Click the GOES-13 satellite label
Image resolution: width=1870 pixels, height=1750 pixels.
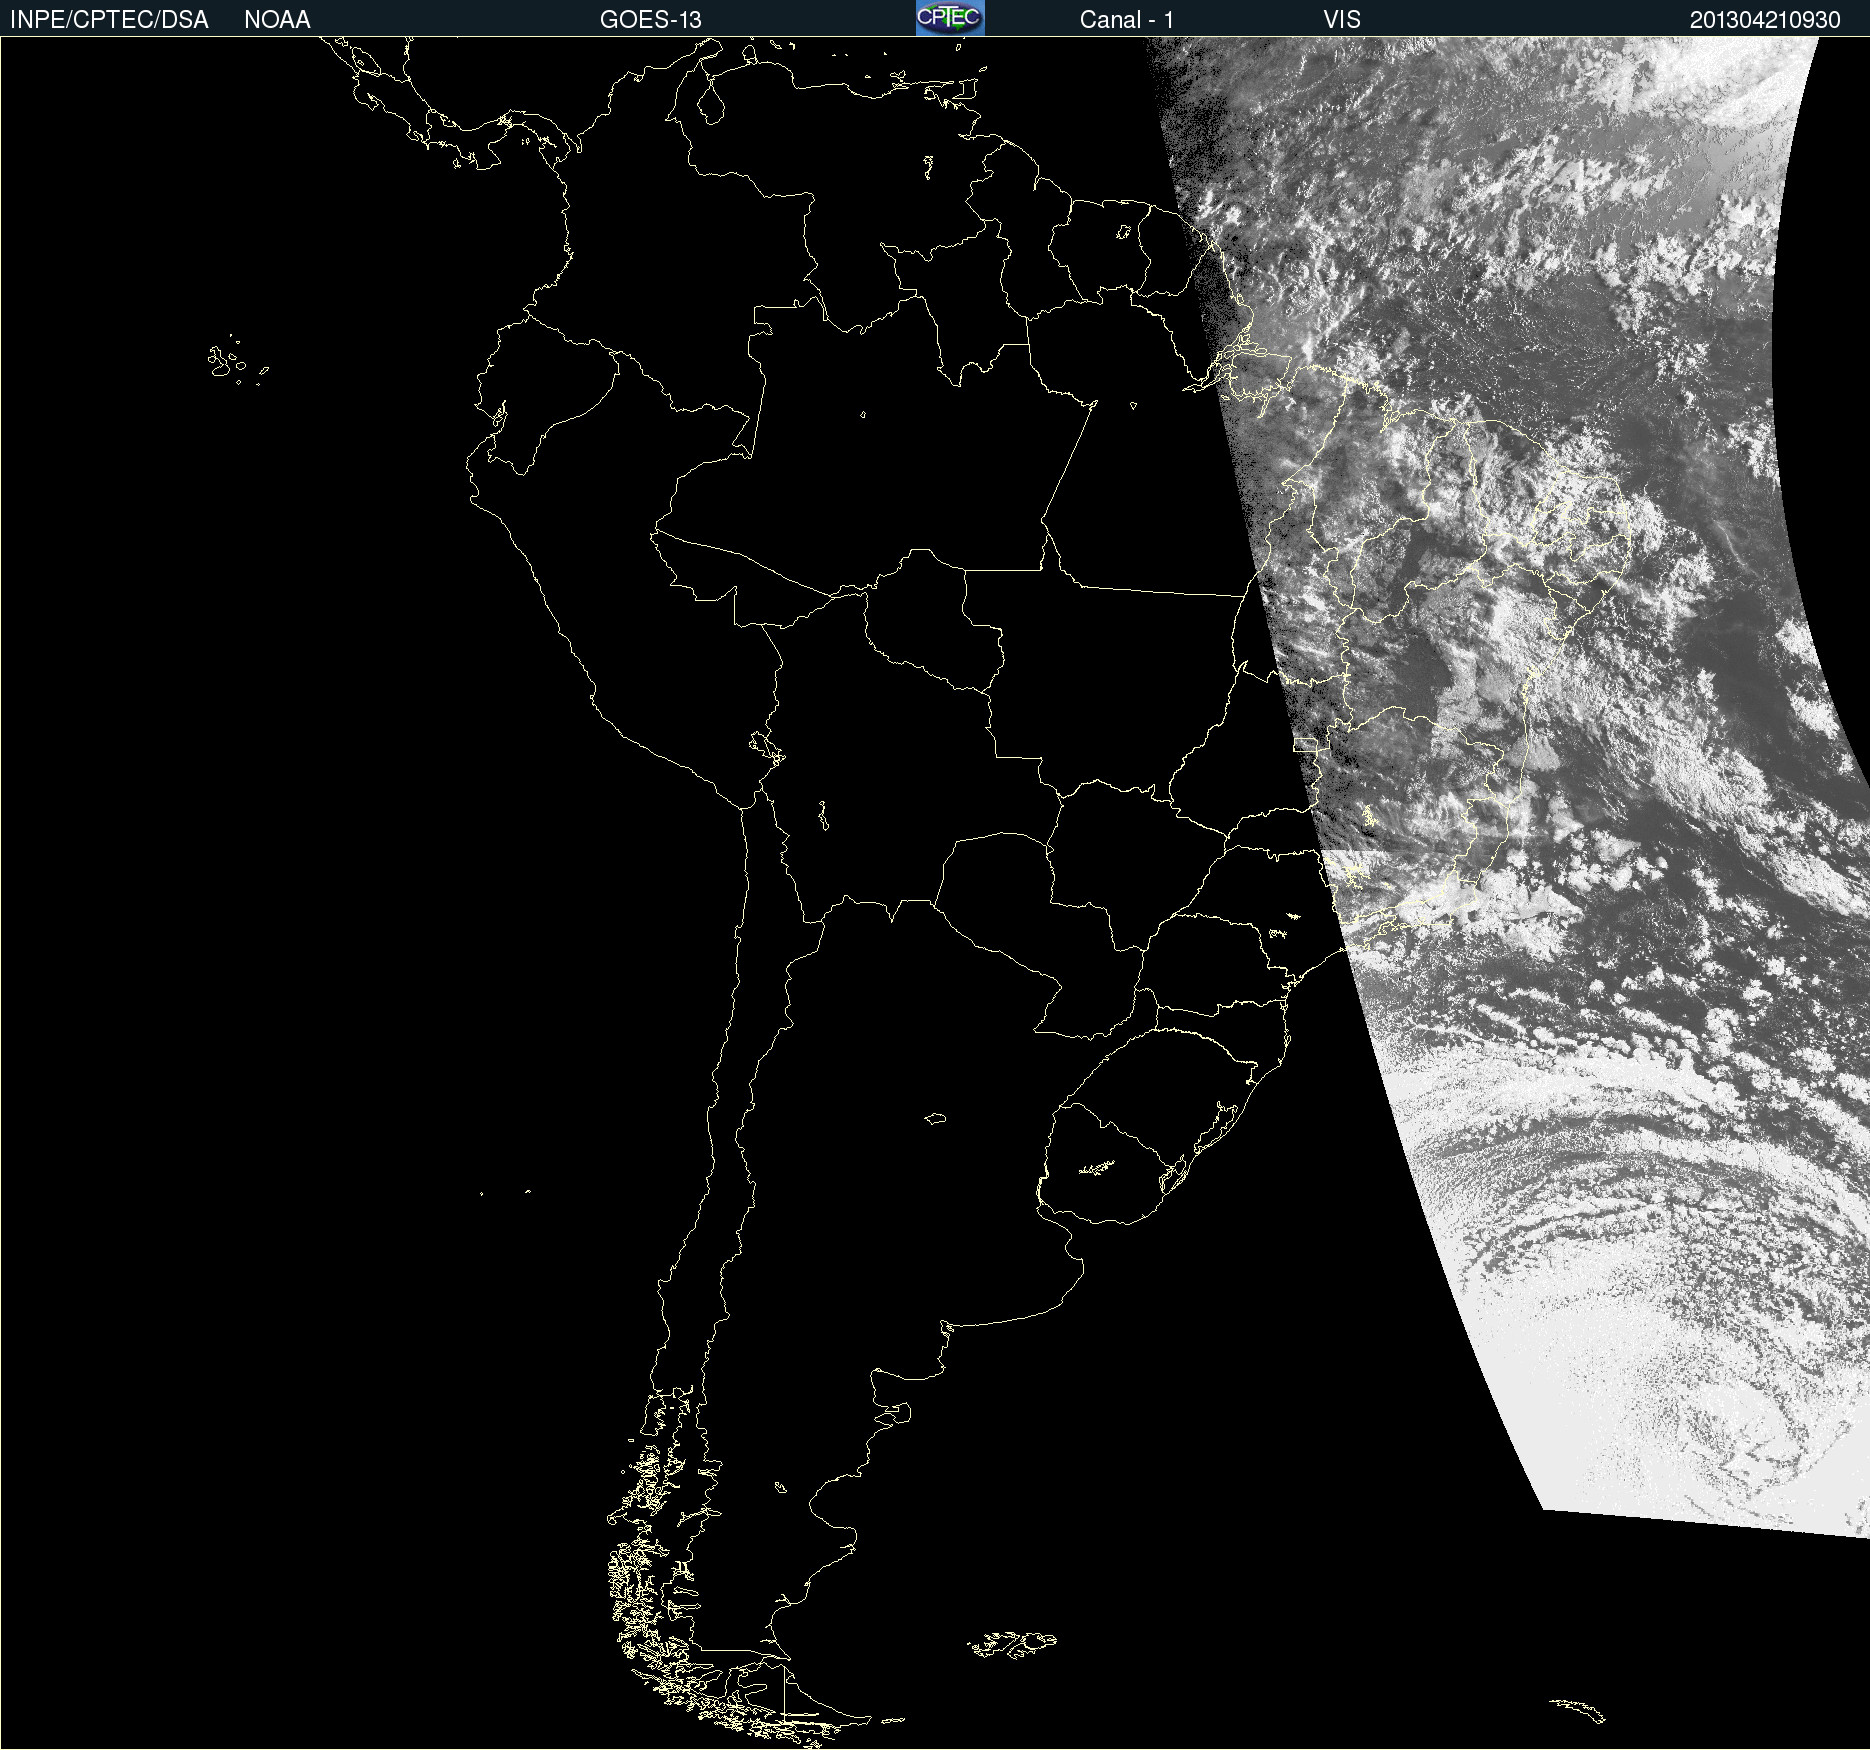point(651,20)
